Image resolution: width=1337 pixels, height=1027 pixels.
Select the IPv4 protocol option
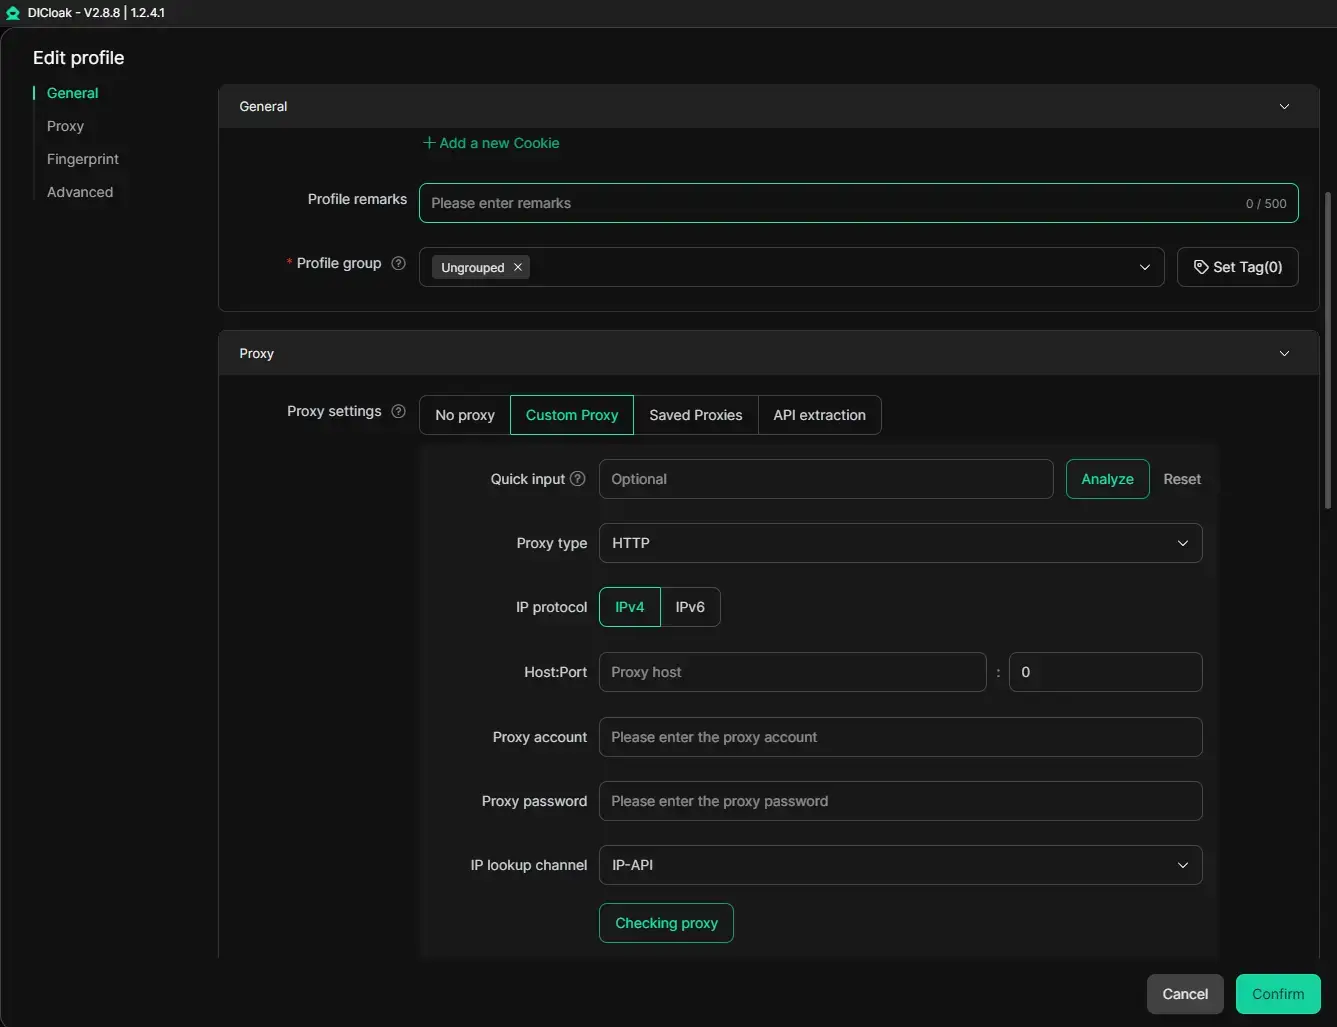click(x=629, y=607)
